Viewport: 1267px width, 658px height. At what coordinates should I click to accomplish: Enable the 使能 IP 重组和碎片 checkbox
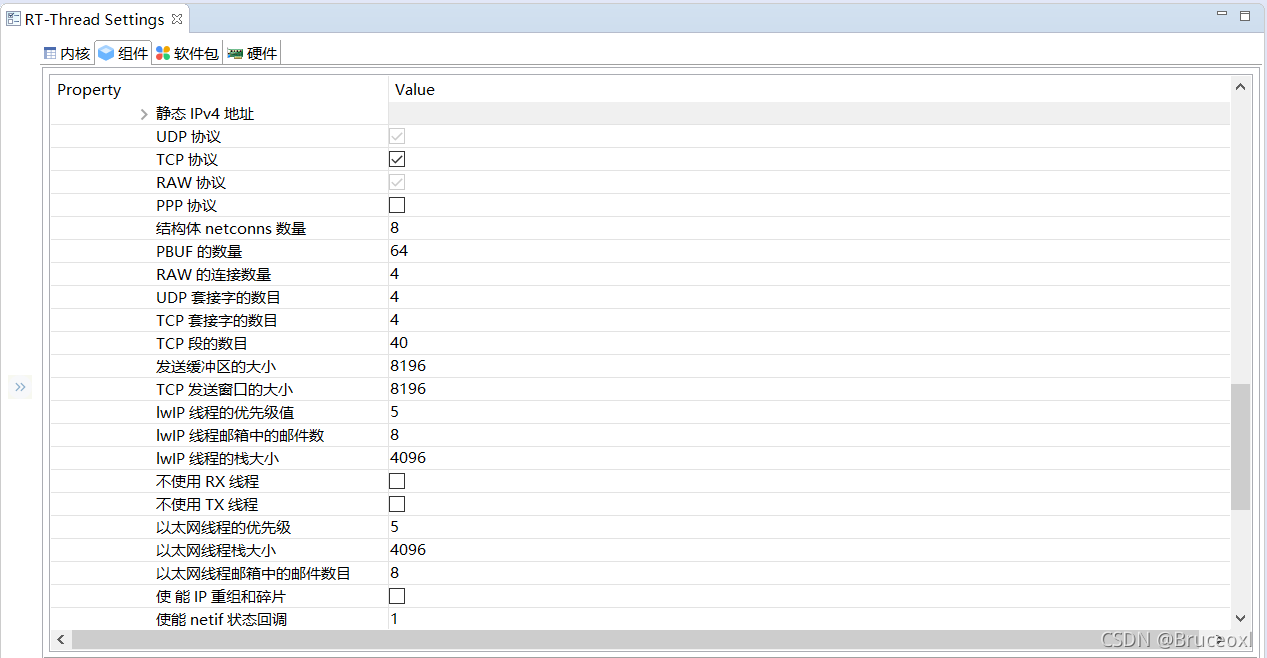click(x=397, y=596)
